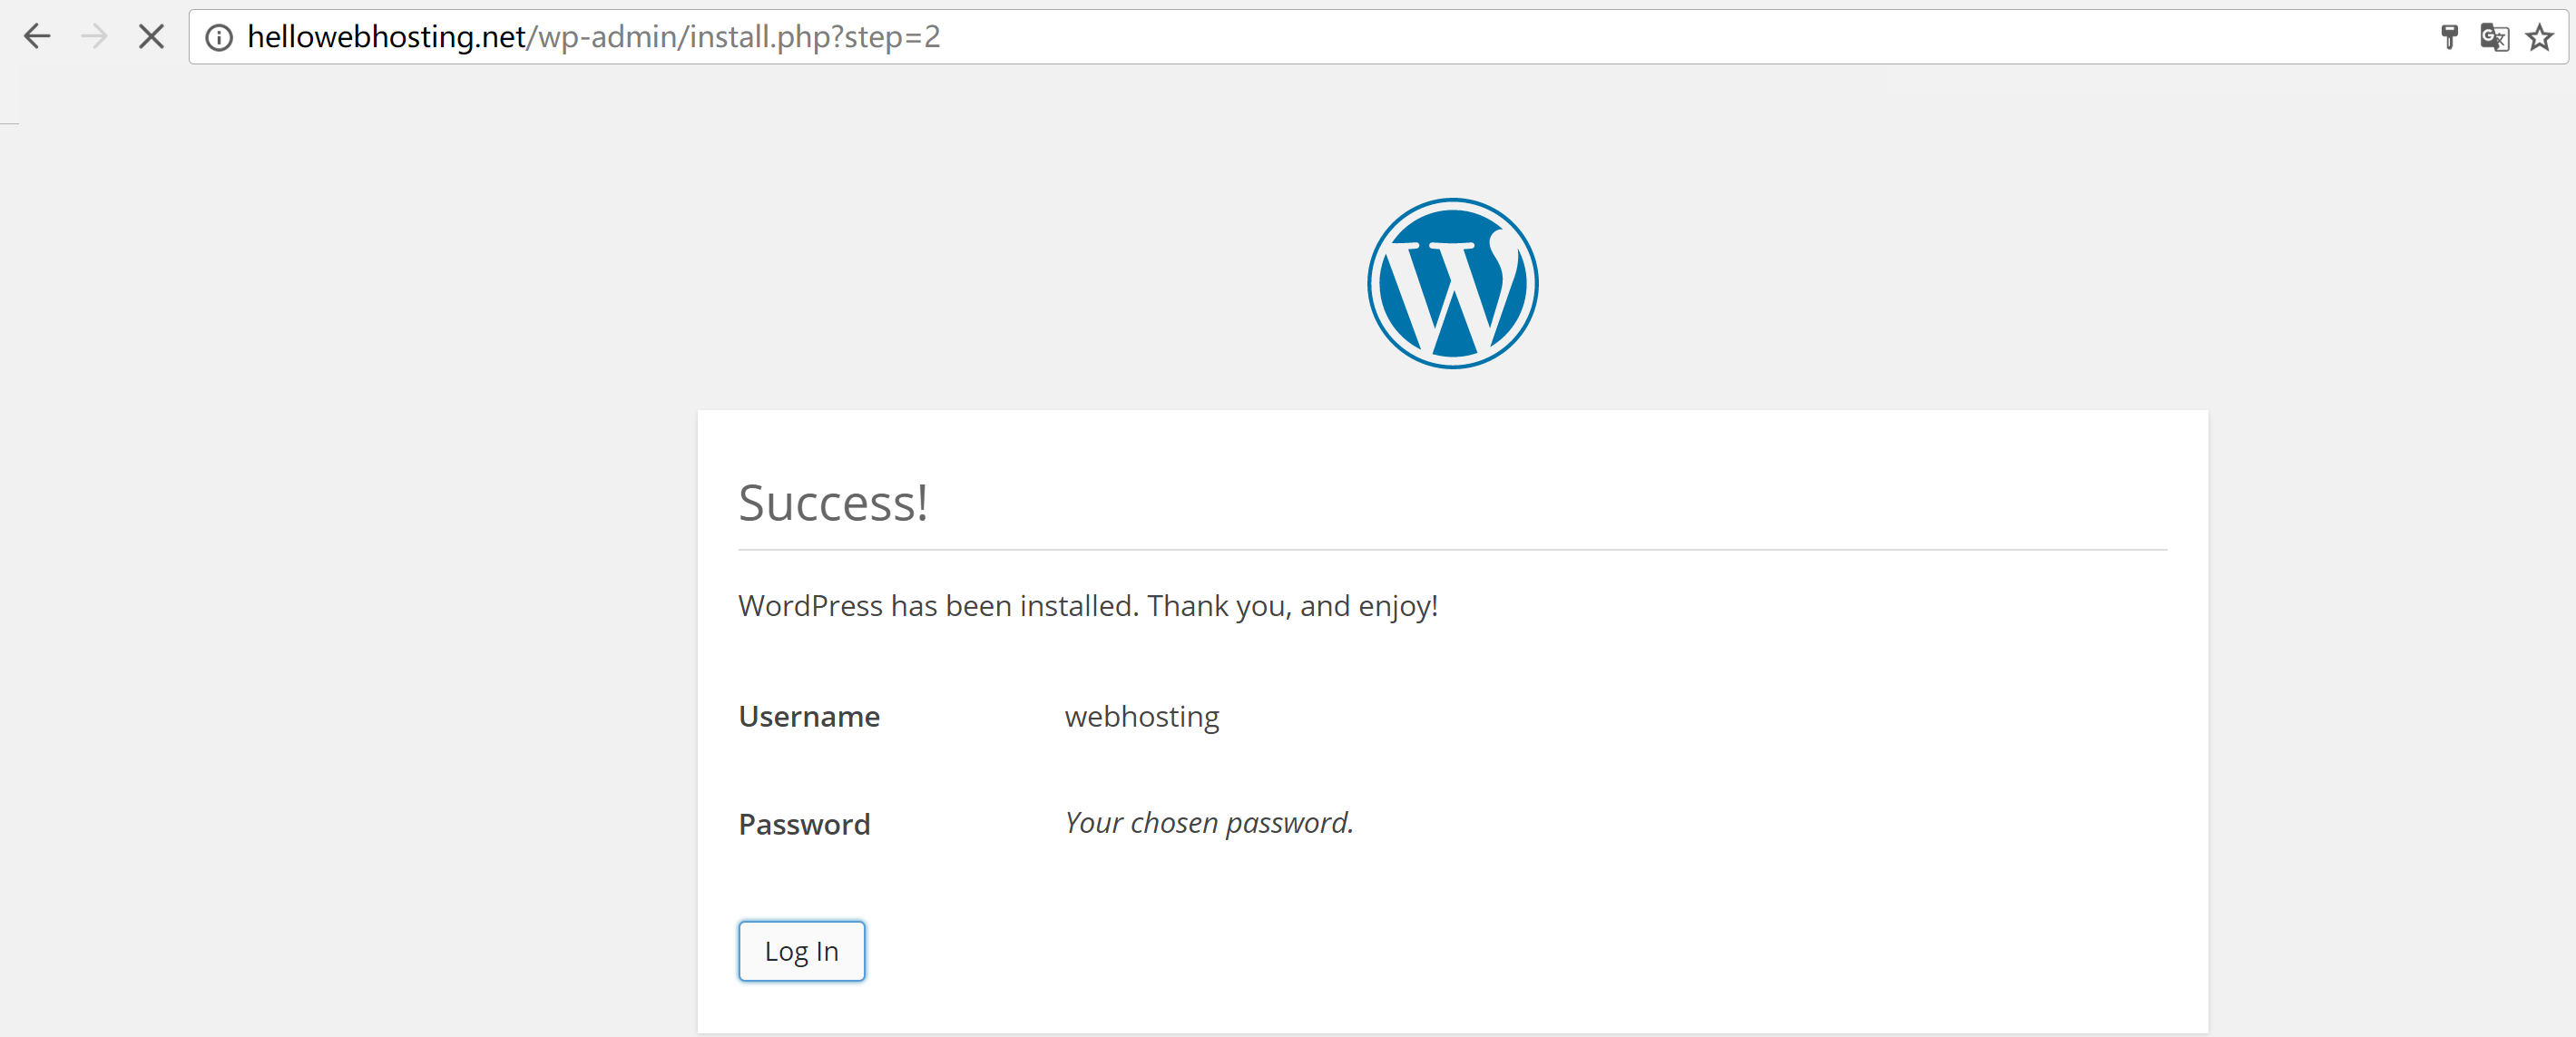The width and height of the screenshot is (2576, 1037).
Task: Click the Success! heading
Action: point(833,502)
